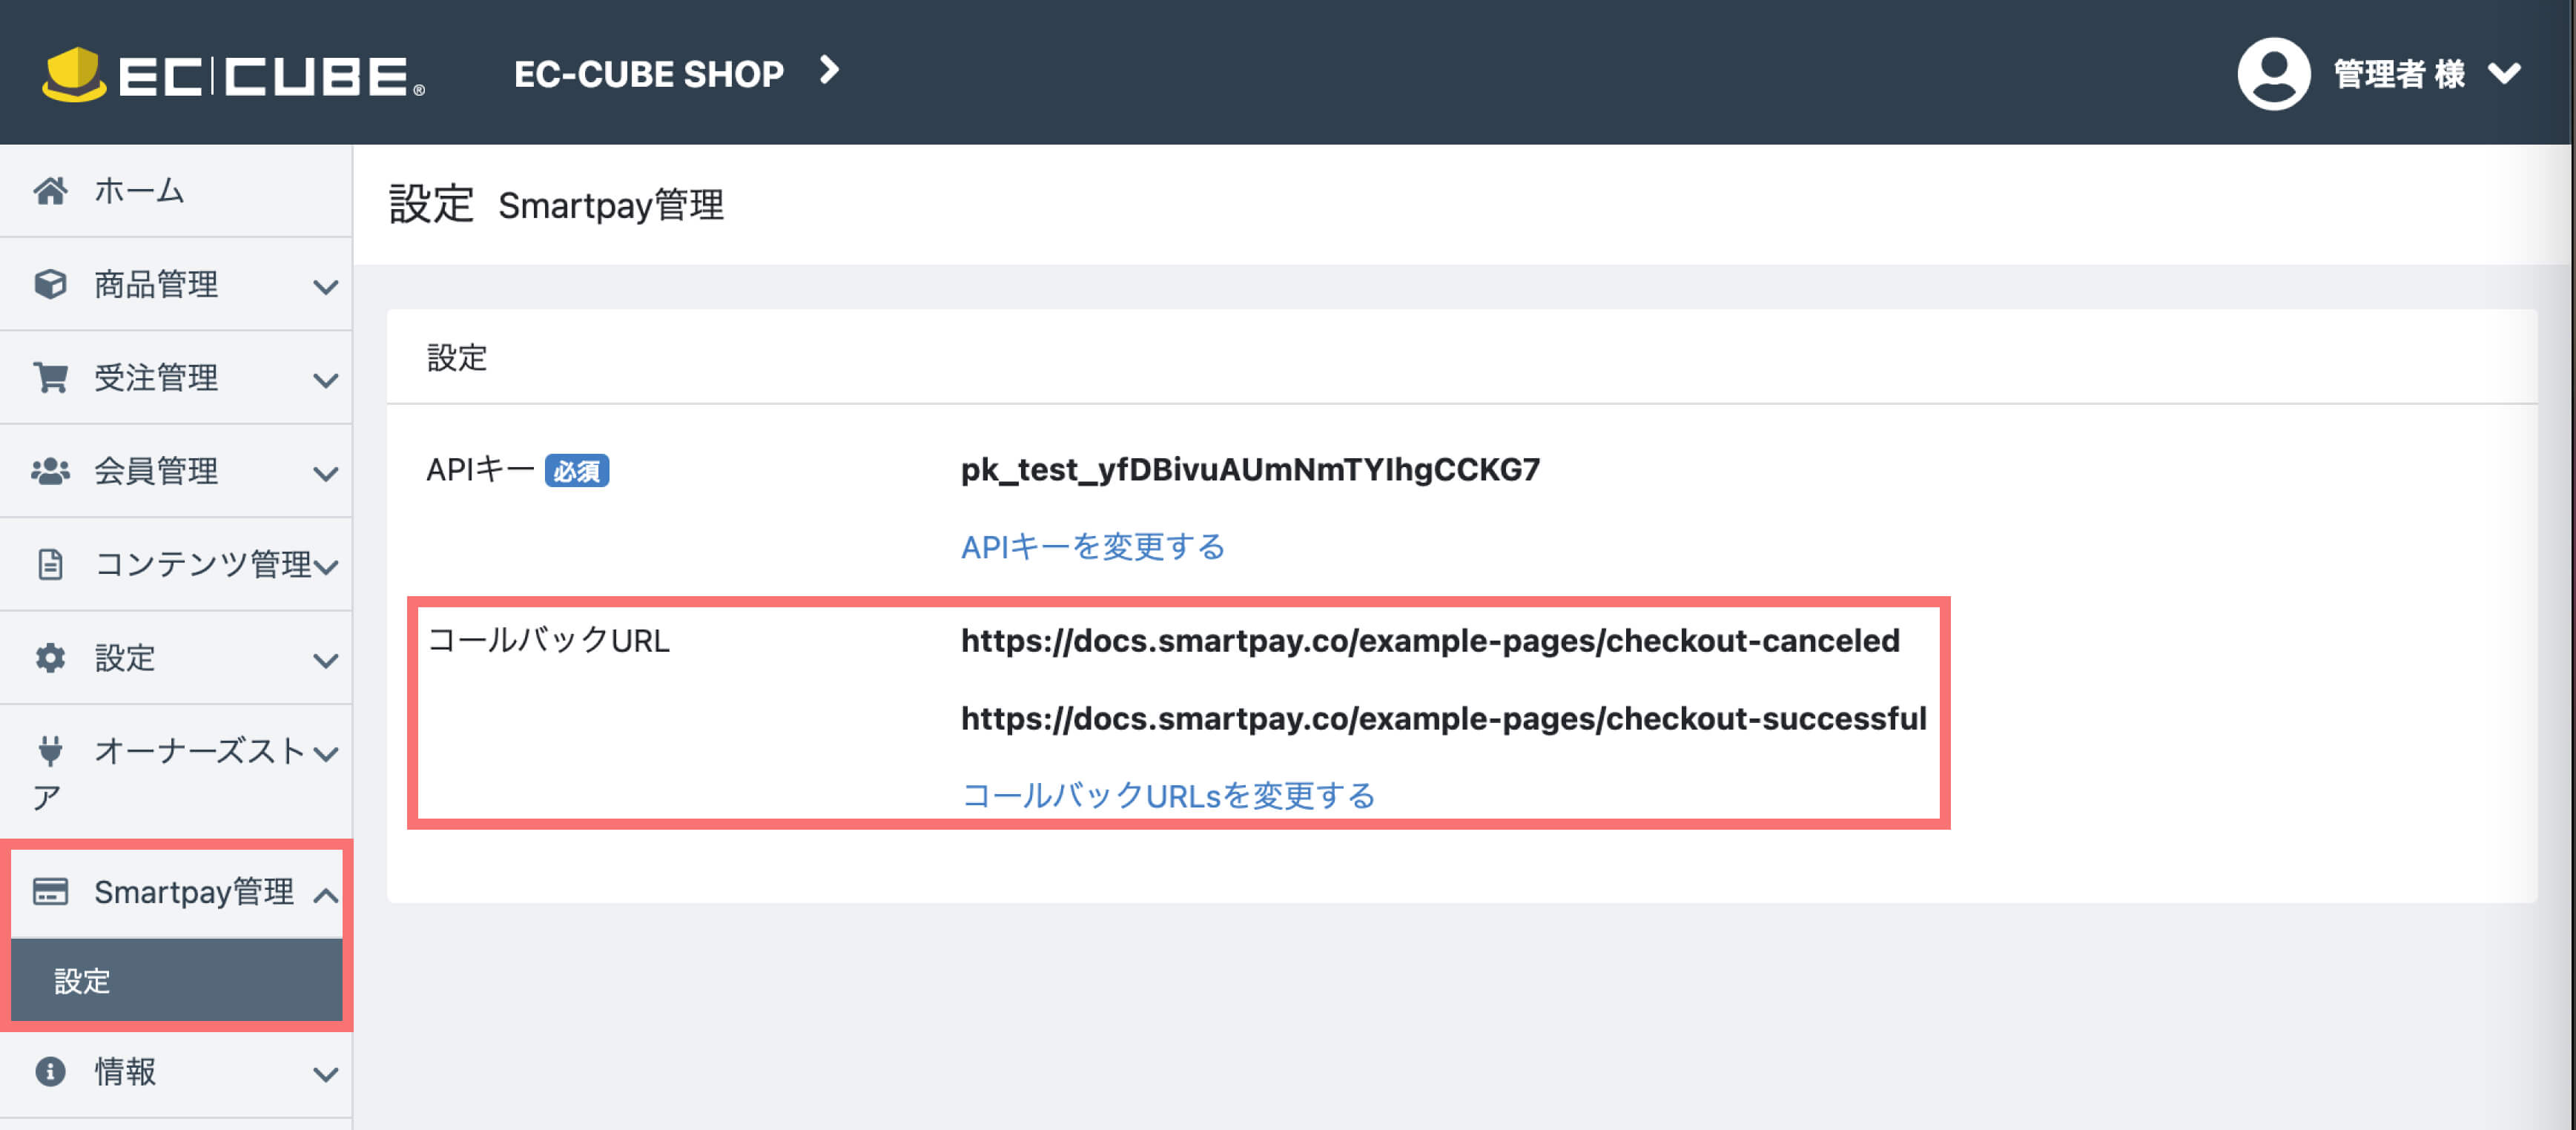Viewport: 2576px width, 1130px height.
Task: Open the ホーム menu item
Action: 139,190
